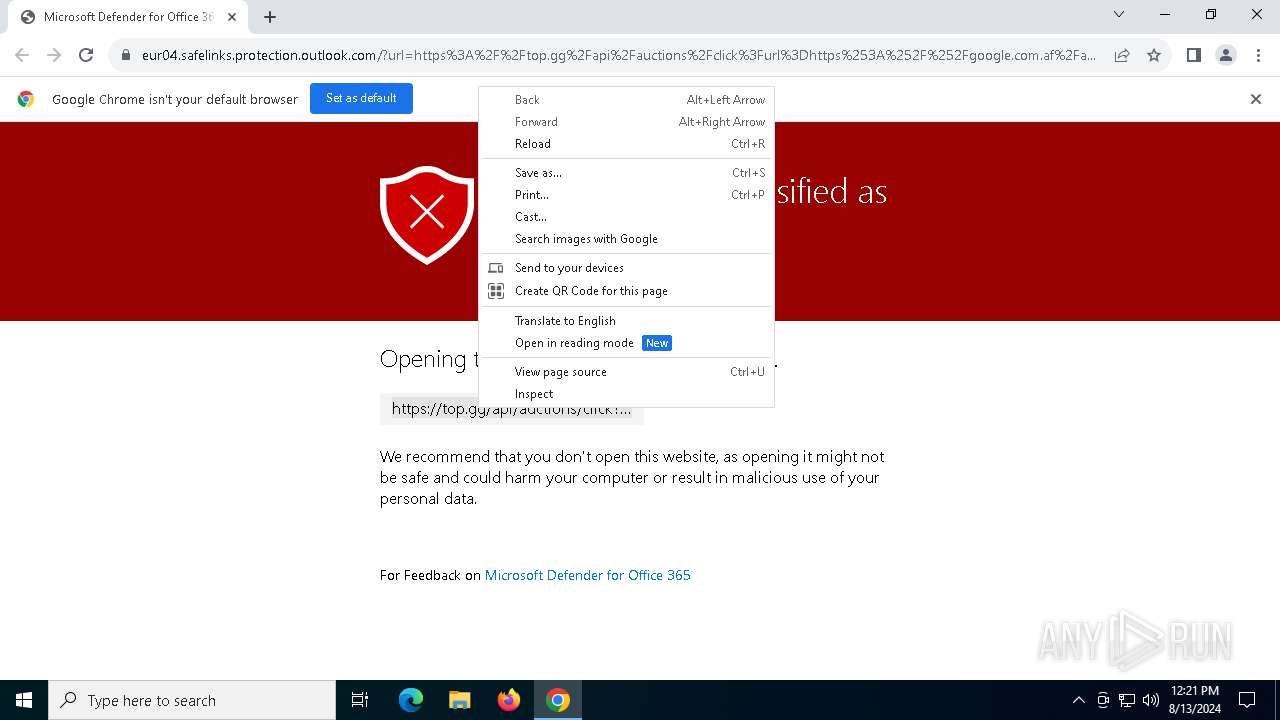Open Task View on taskbar
This screenshot has height=720, width=1280.
[360, 700]
